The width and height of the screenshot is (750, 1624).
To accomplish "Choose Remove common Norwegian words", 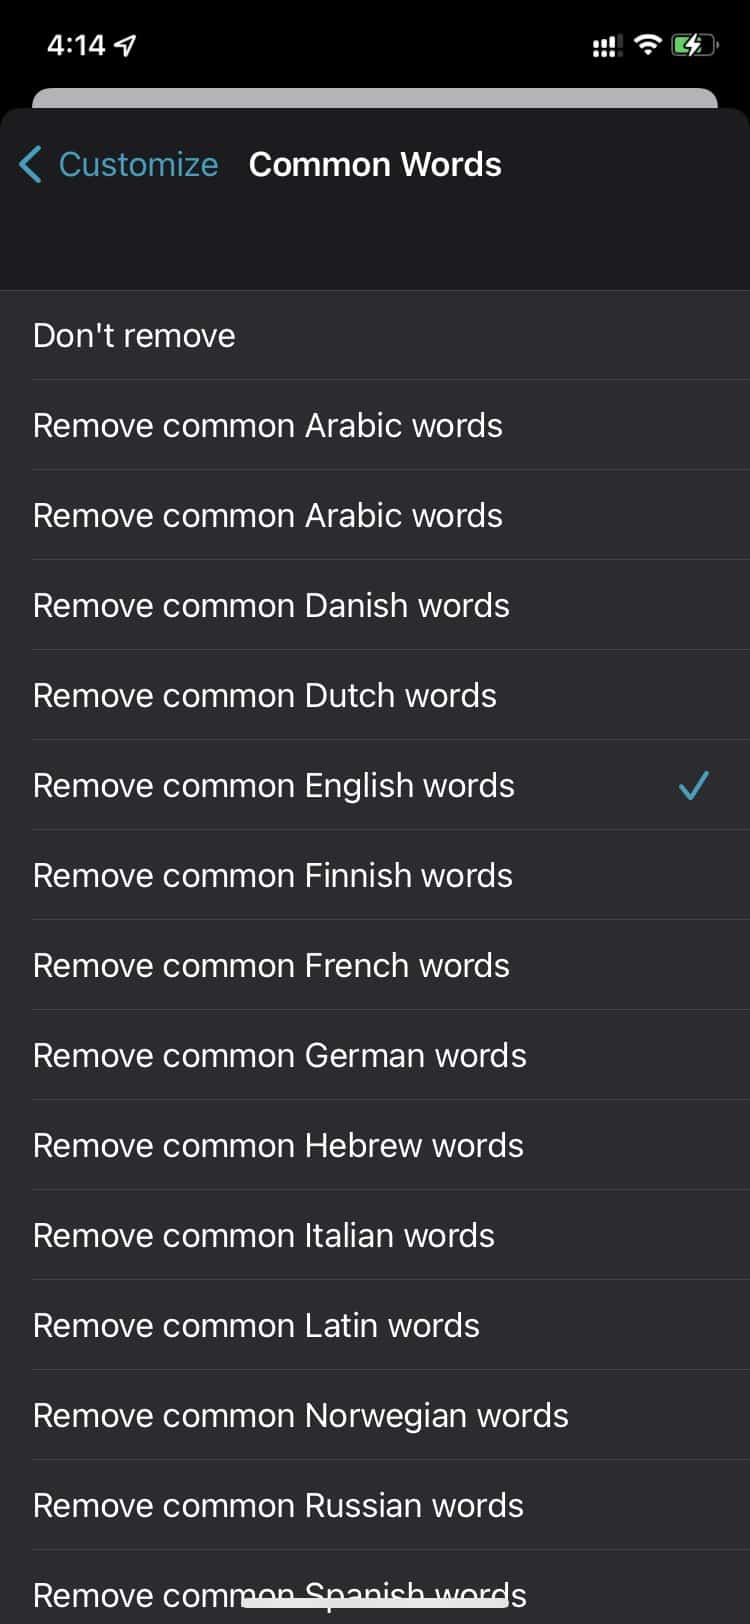I will point(301,1416).
